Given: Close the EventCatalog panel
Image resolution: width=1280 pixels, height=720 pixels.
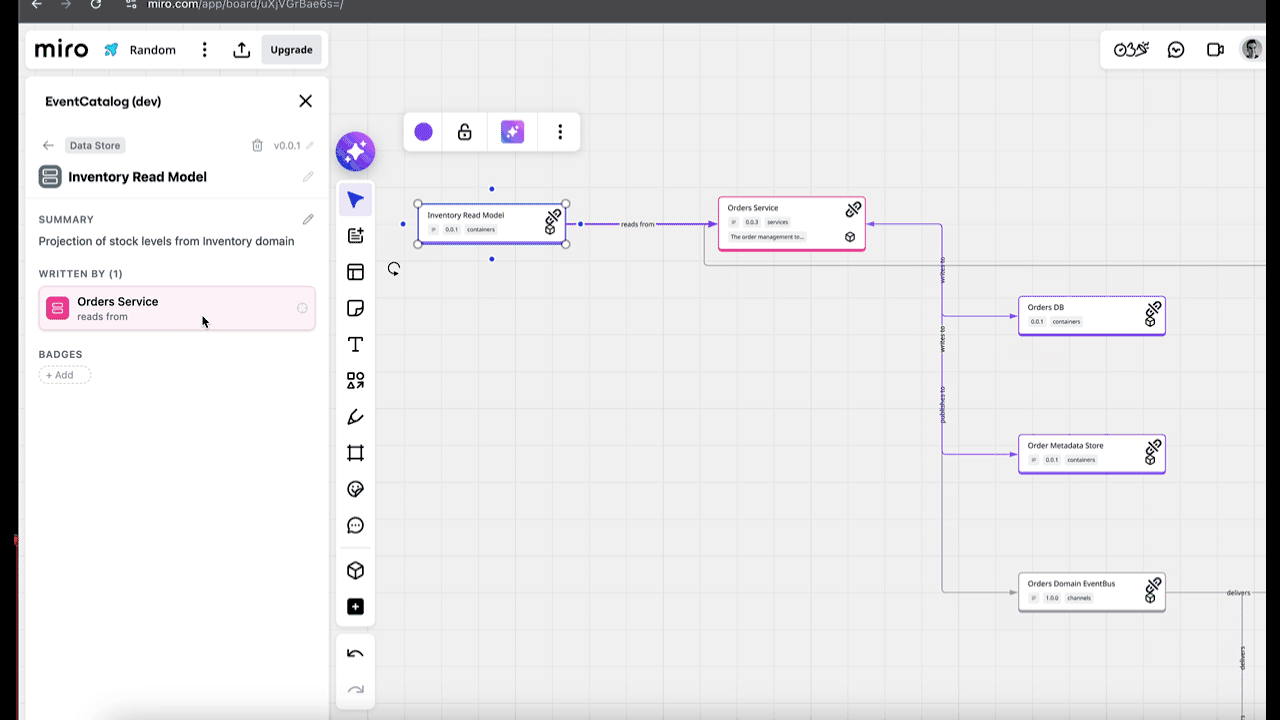Looking at the screenshot, I should click(305, 100).
